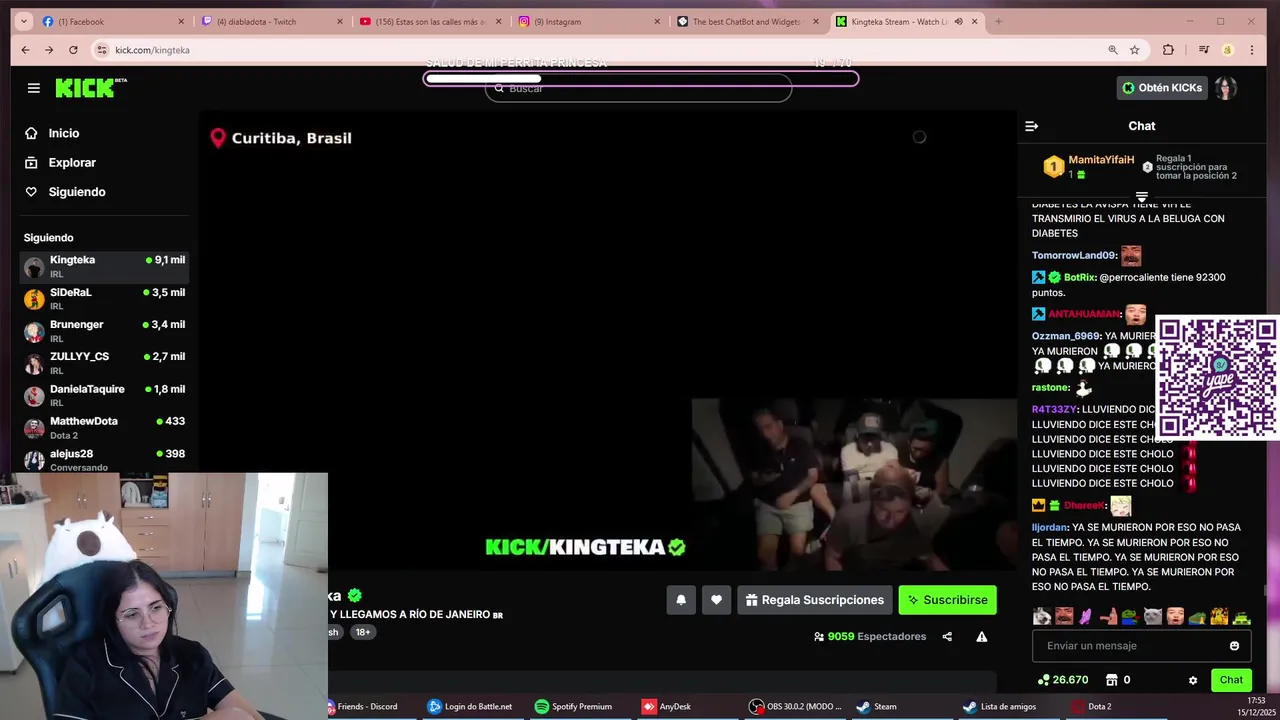Switch to ChatBot and Widgets tab

746,21
